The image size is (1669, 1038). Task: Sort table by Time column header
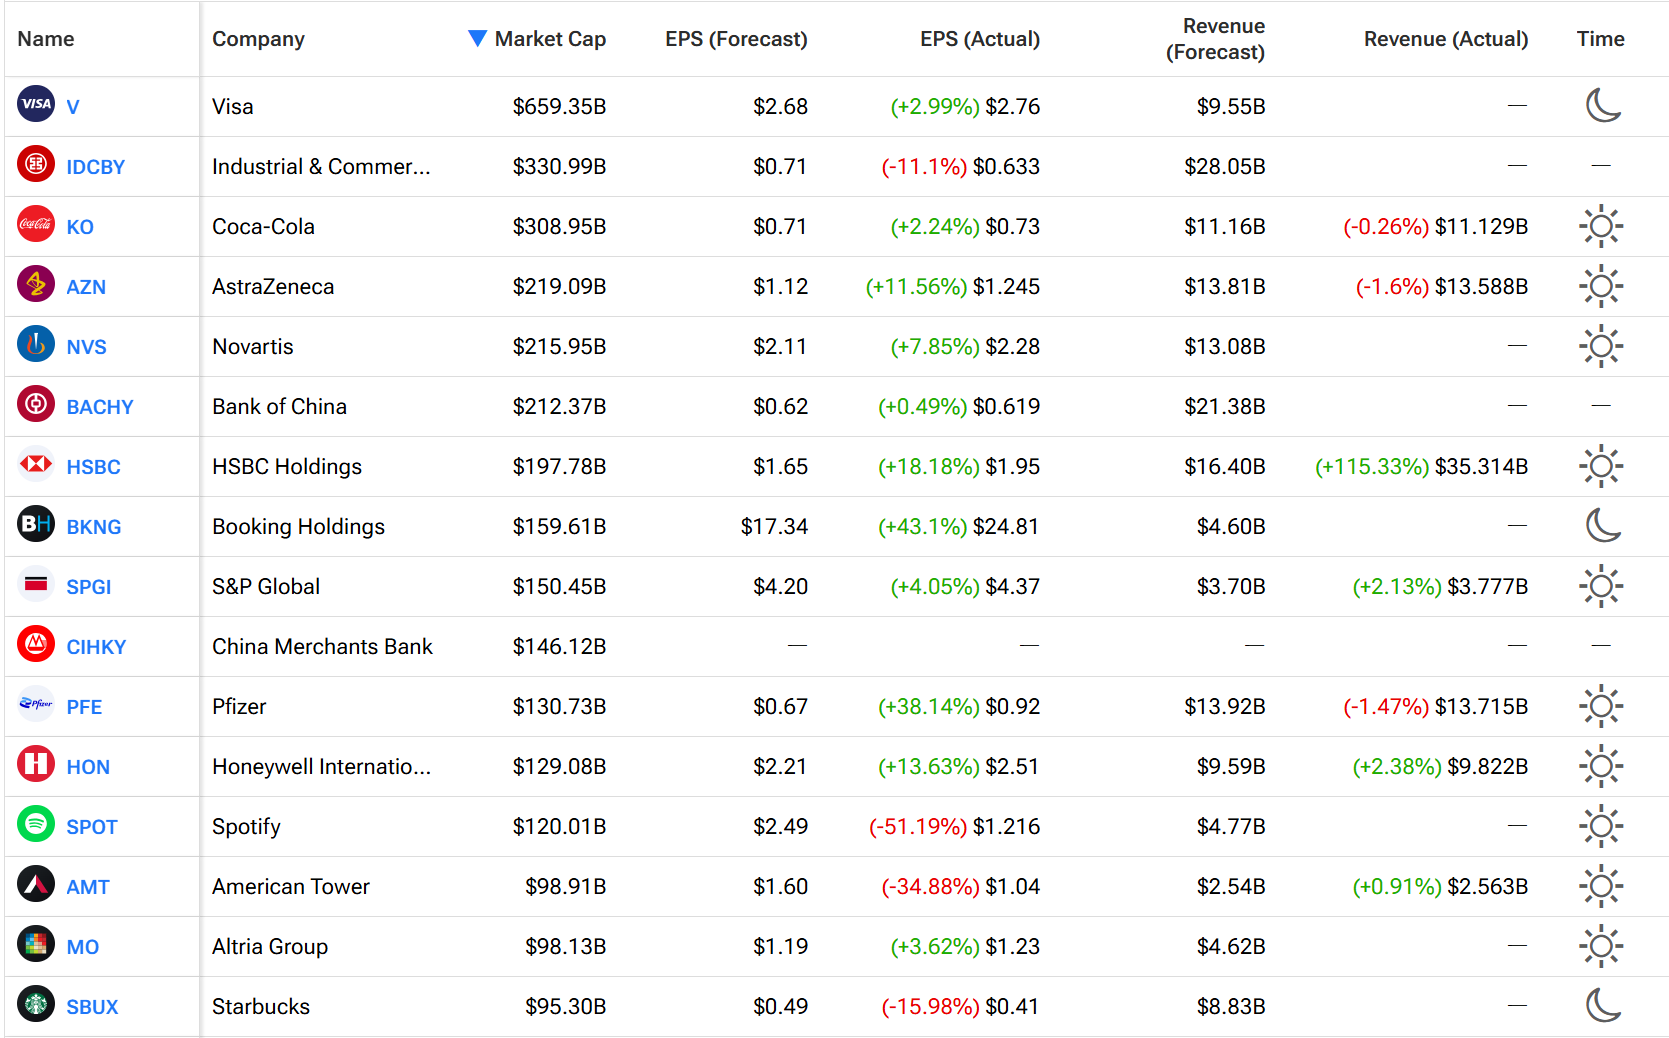[1601, 39]
